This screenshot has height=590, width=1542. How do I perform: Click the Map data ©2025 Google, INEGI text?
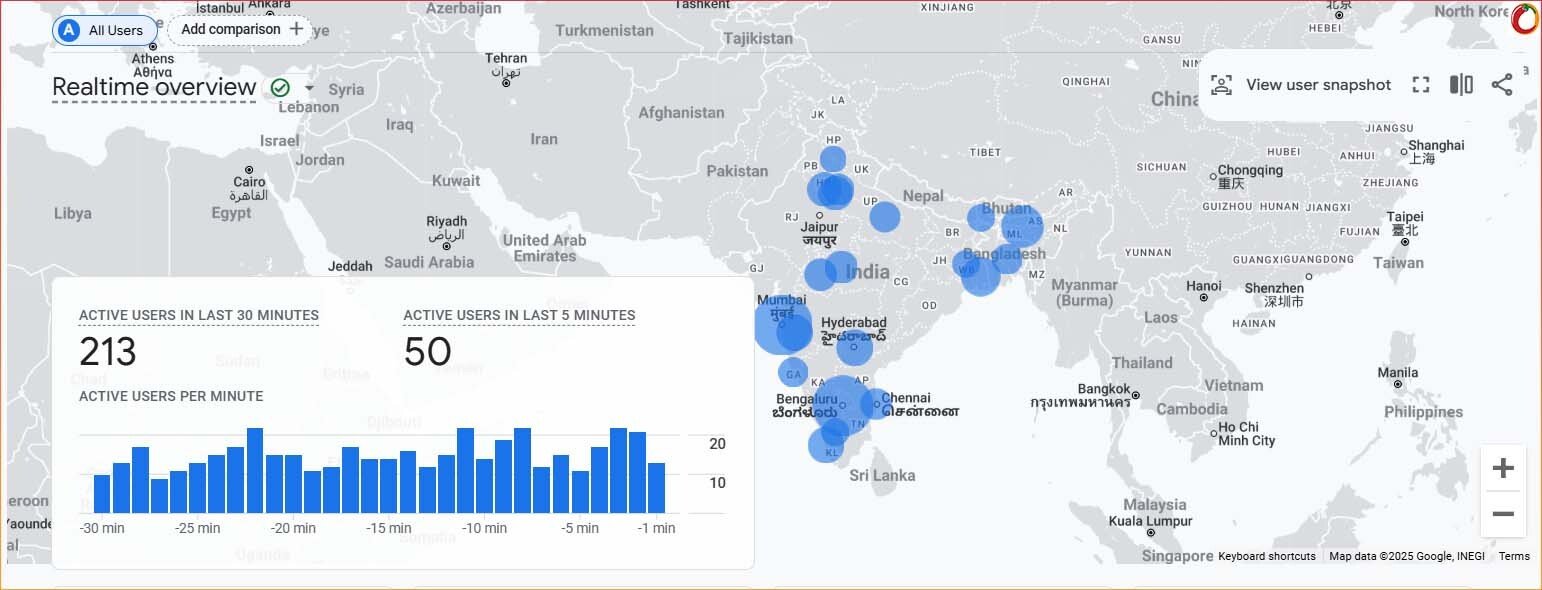click(x=1407, y=556)
